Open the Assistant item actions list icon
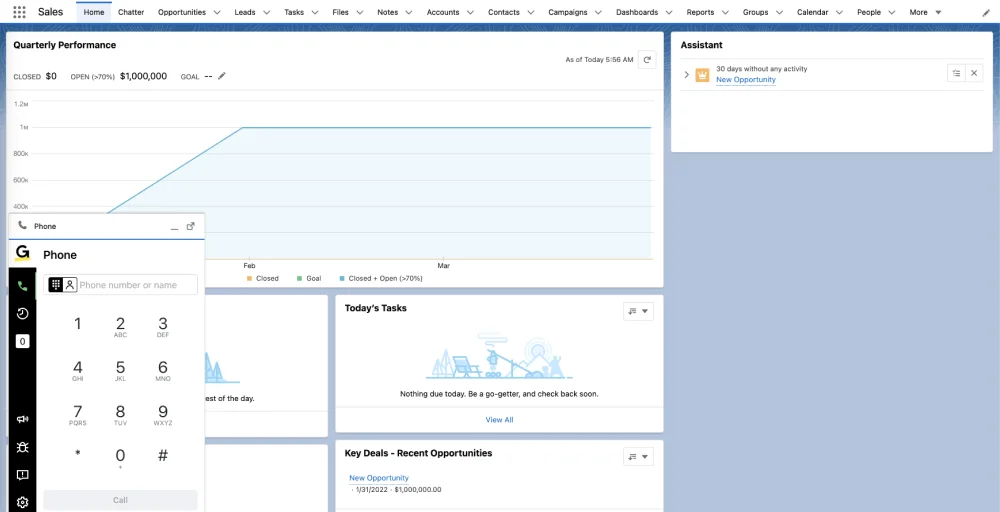The width and height of the screenshot is (1000, 512). (956, 73)
